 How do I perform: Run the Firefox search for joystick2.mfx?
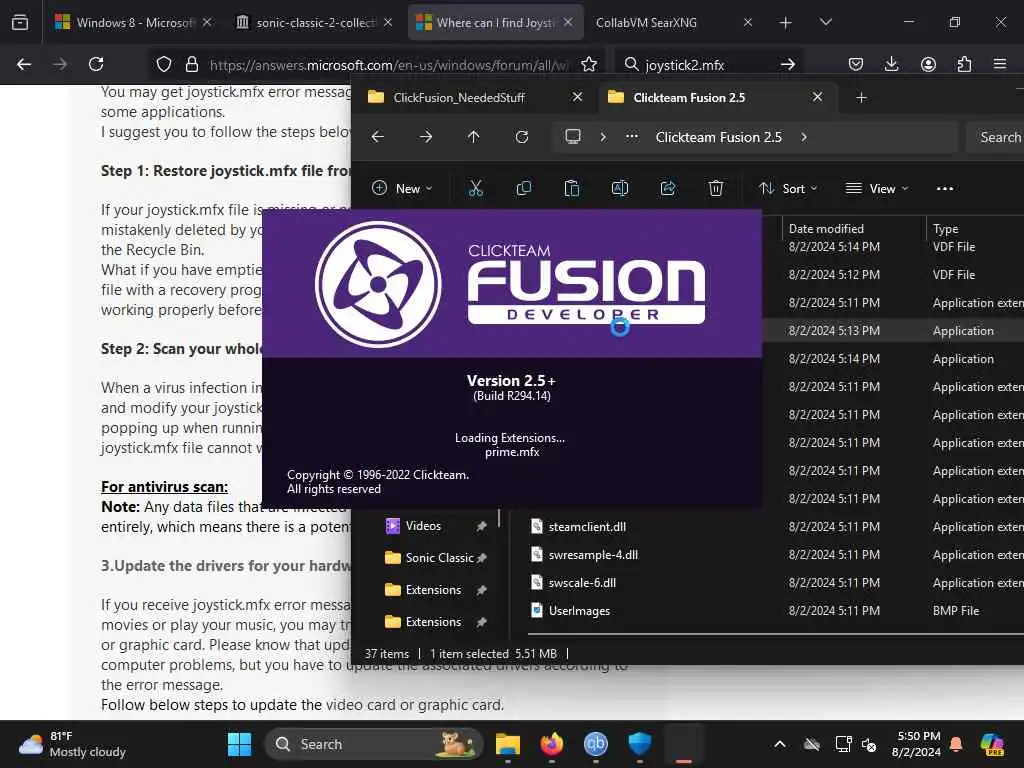coord(788,64)
